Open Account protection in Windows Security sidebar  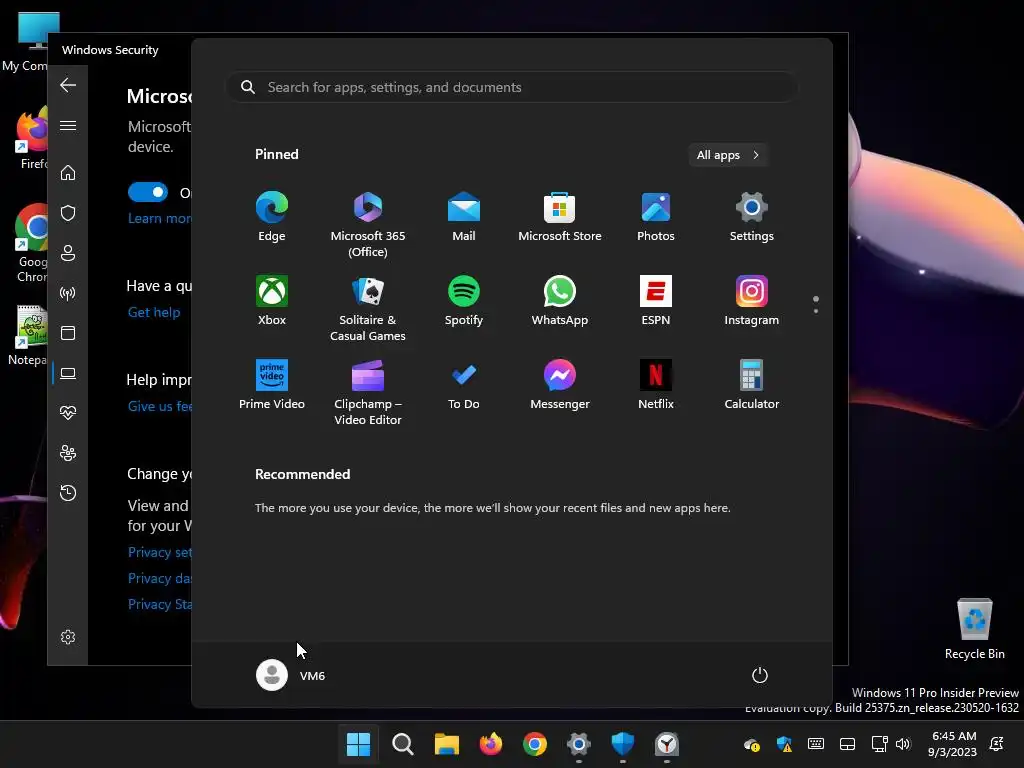click(x=68, y=253)
